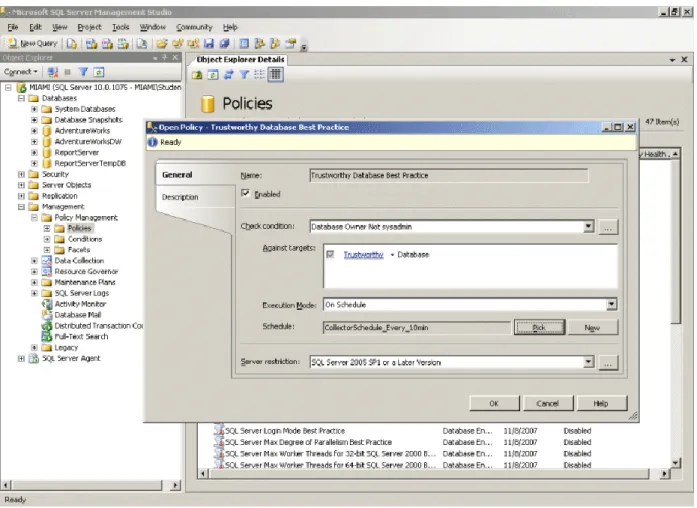
Task: Click the Help button in dialog
Action: [601, 404]
